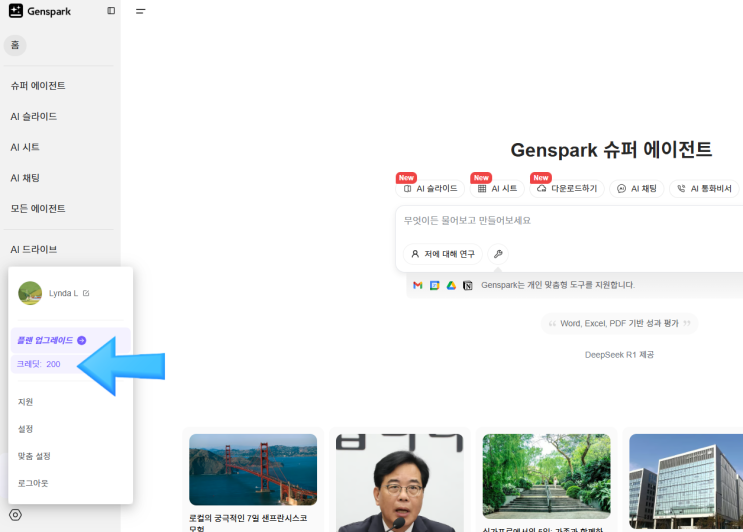Click the Google Calendar icon

point(435,285)
